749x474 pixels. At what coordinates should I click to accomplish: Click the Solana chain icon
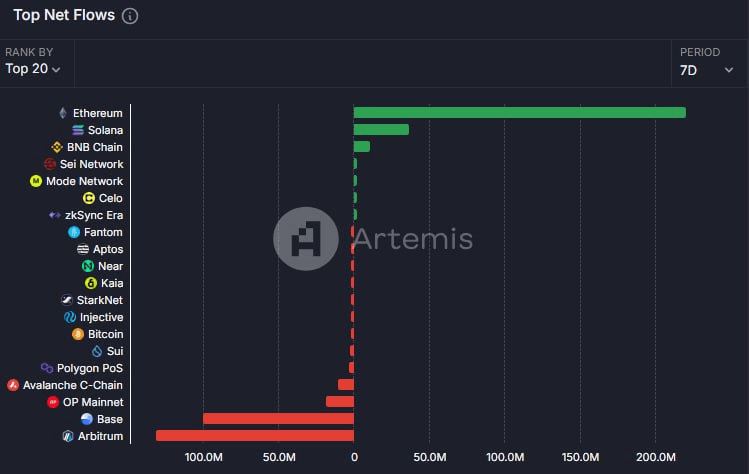pos(78,130)
